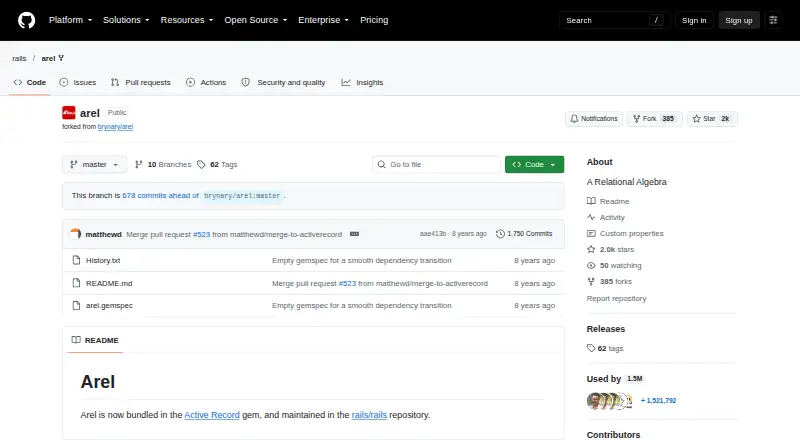Open the Contributors heading link
This screenshot has height=440, width=800.
tap(613, 435)
